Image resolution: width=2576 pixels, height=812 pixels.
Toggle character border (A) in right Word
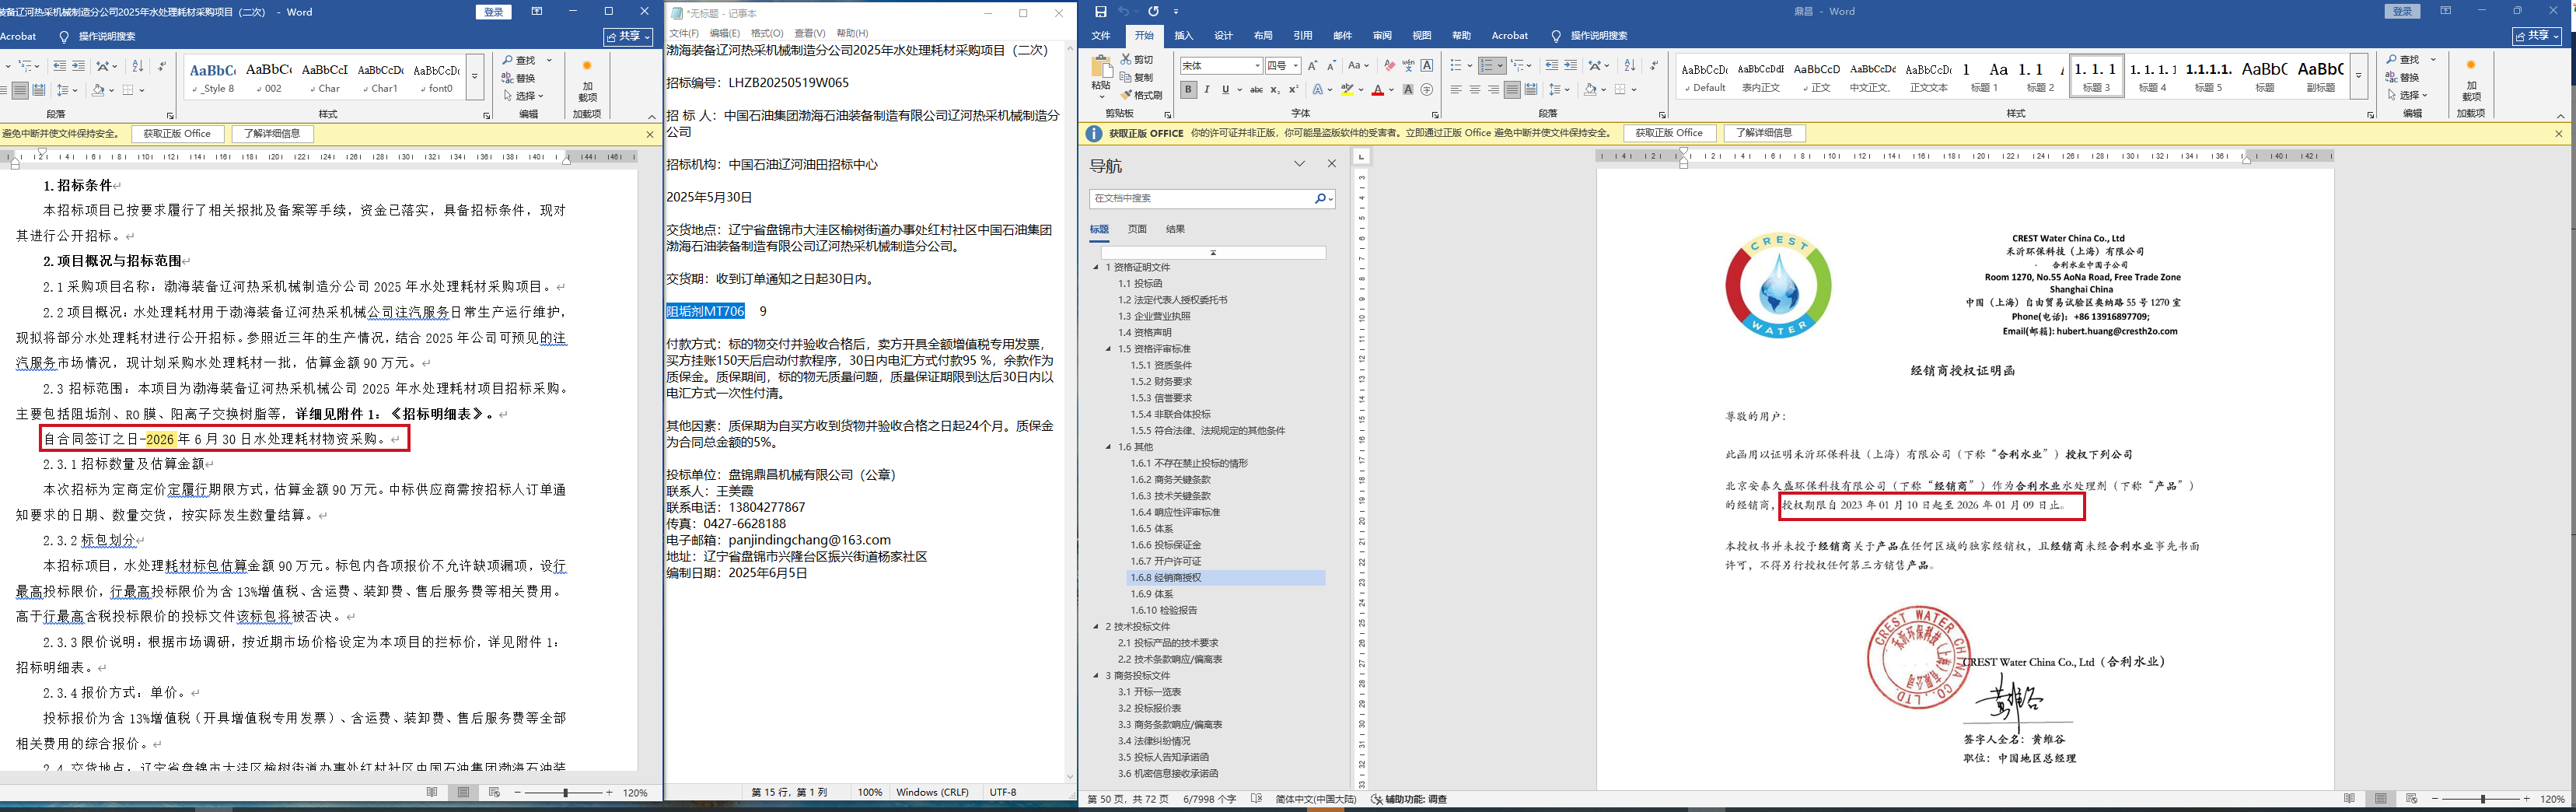pos(1427,65)
